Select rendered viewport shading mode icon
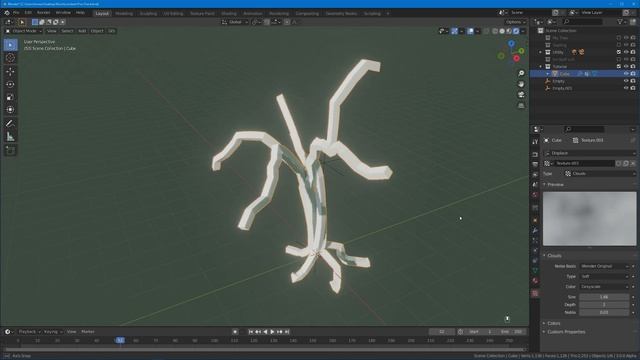Image resolution: width=640 pixels, height=360 pixels. (516, 31)
